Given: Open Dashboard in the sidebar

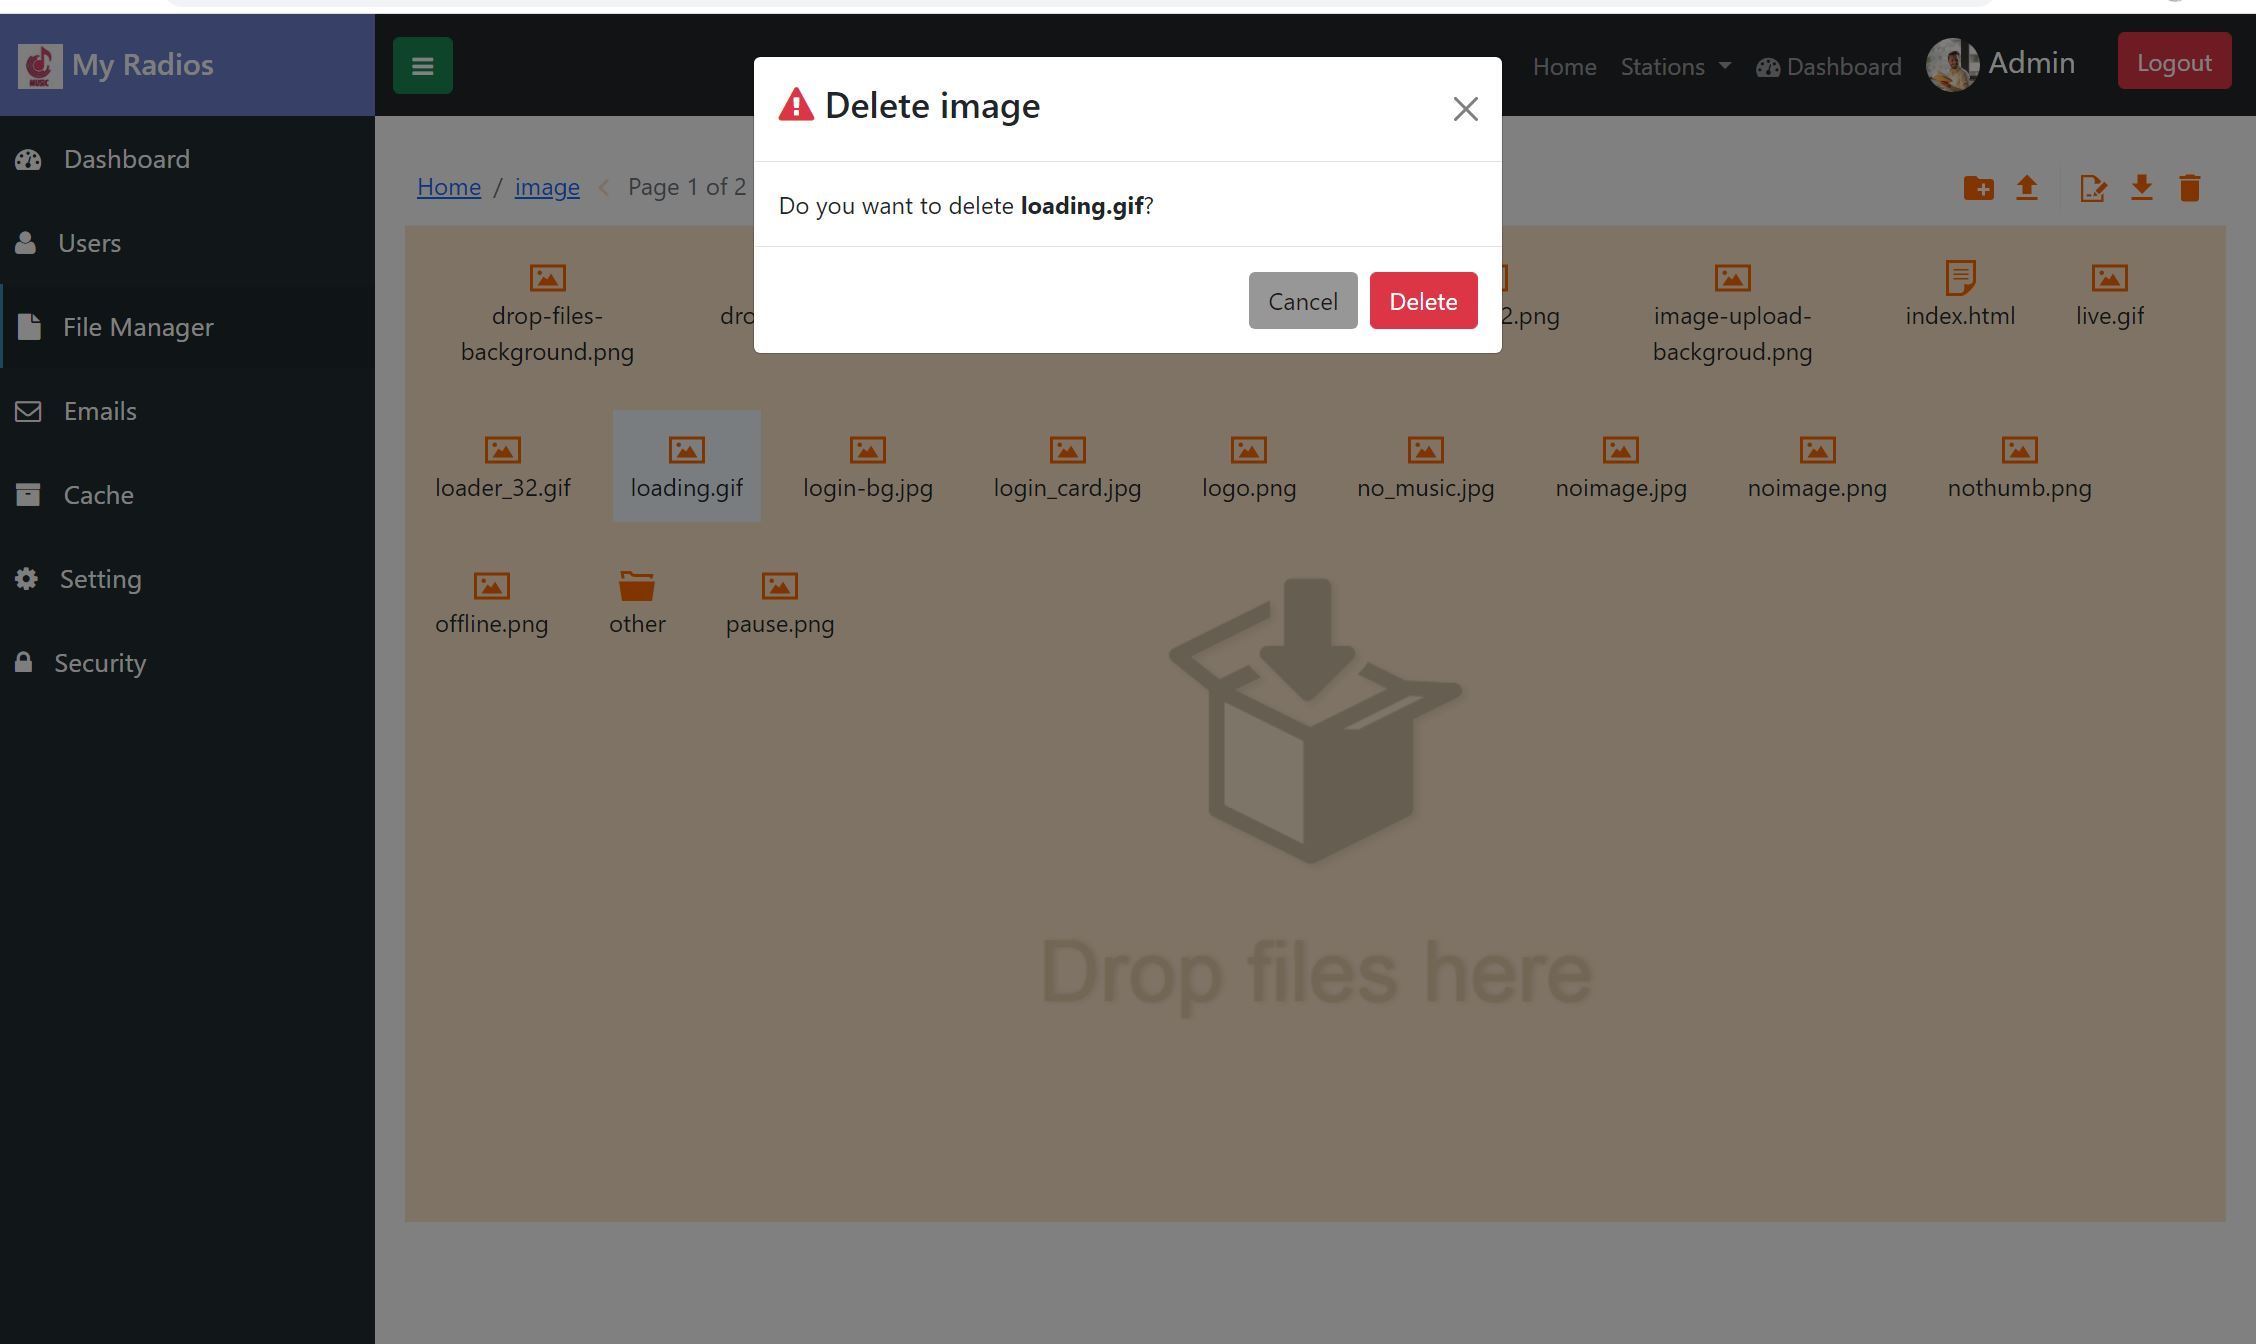Looking at the screenshot, I should (x=187, y=159).
